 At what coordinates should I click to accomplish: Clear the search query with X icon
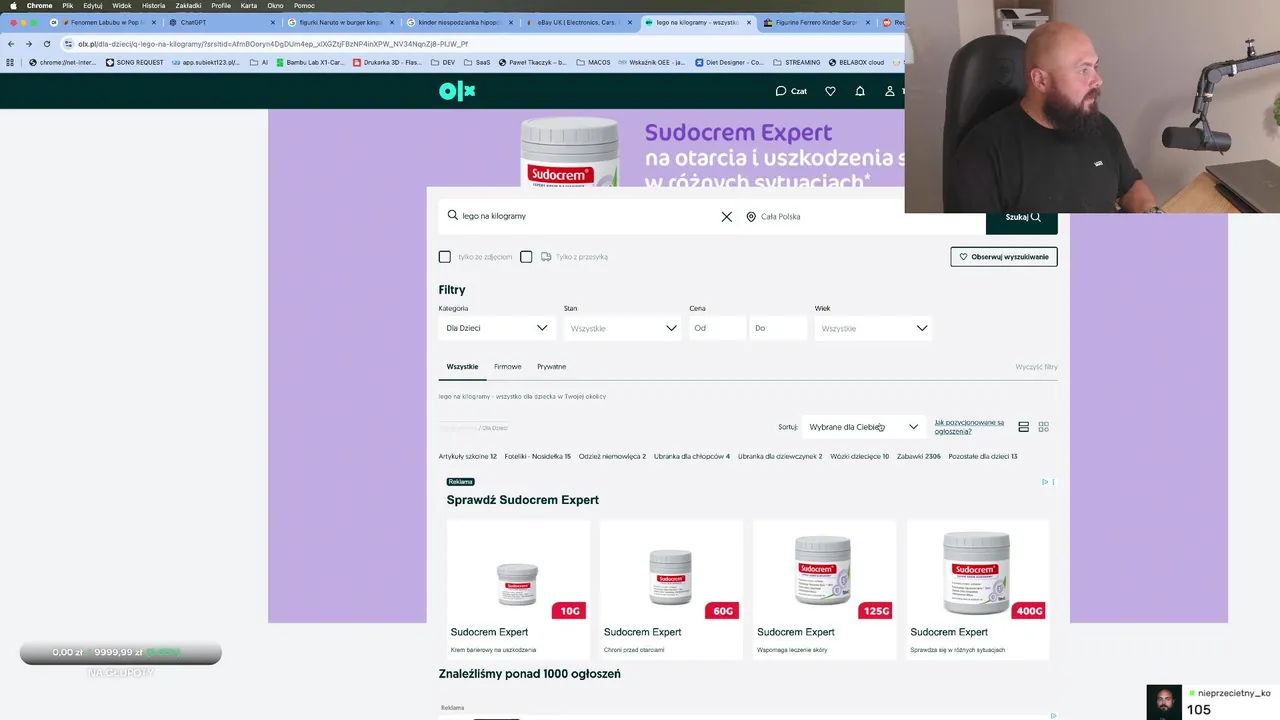(x=727, y=216)
